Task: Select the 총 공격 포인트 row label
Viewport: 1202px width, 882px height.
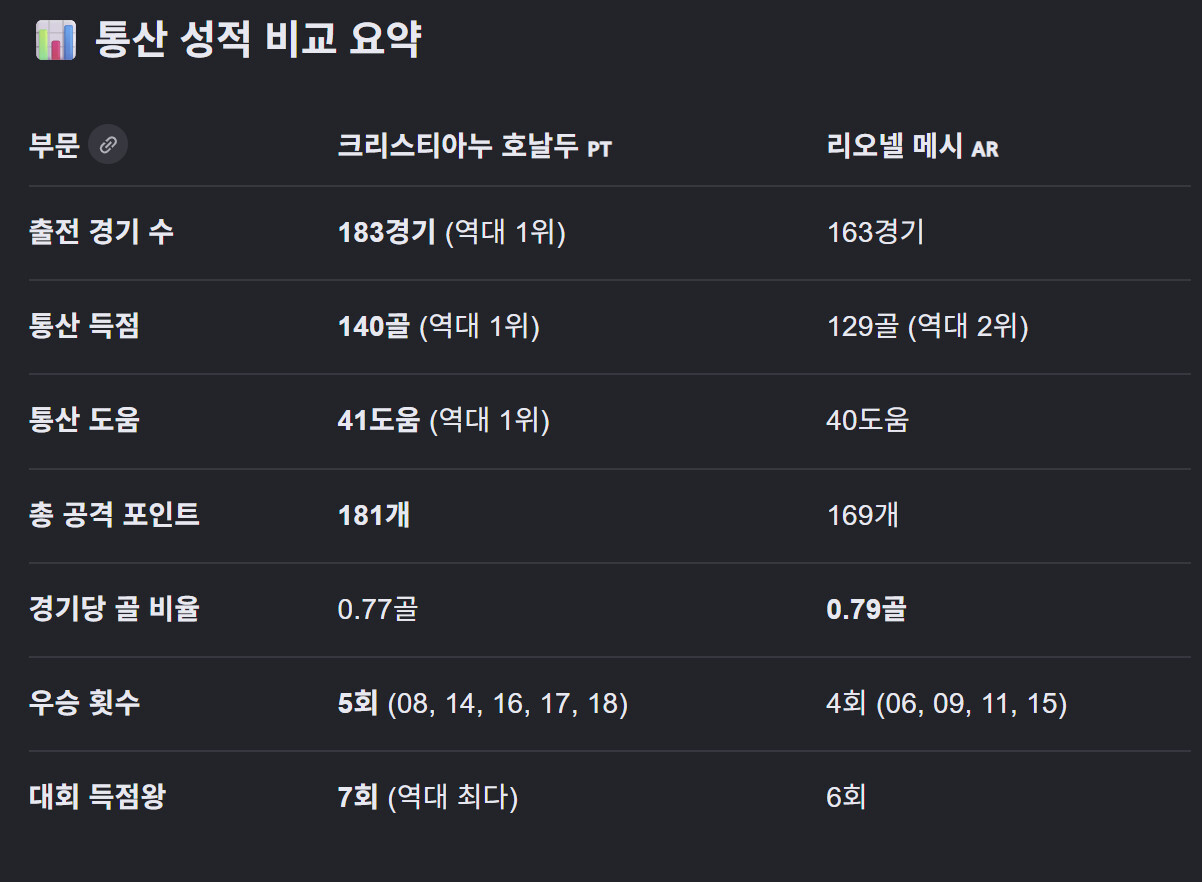Action: pyautogui.click(x=115, y=515)
